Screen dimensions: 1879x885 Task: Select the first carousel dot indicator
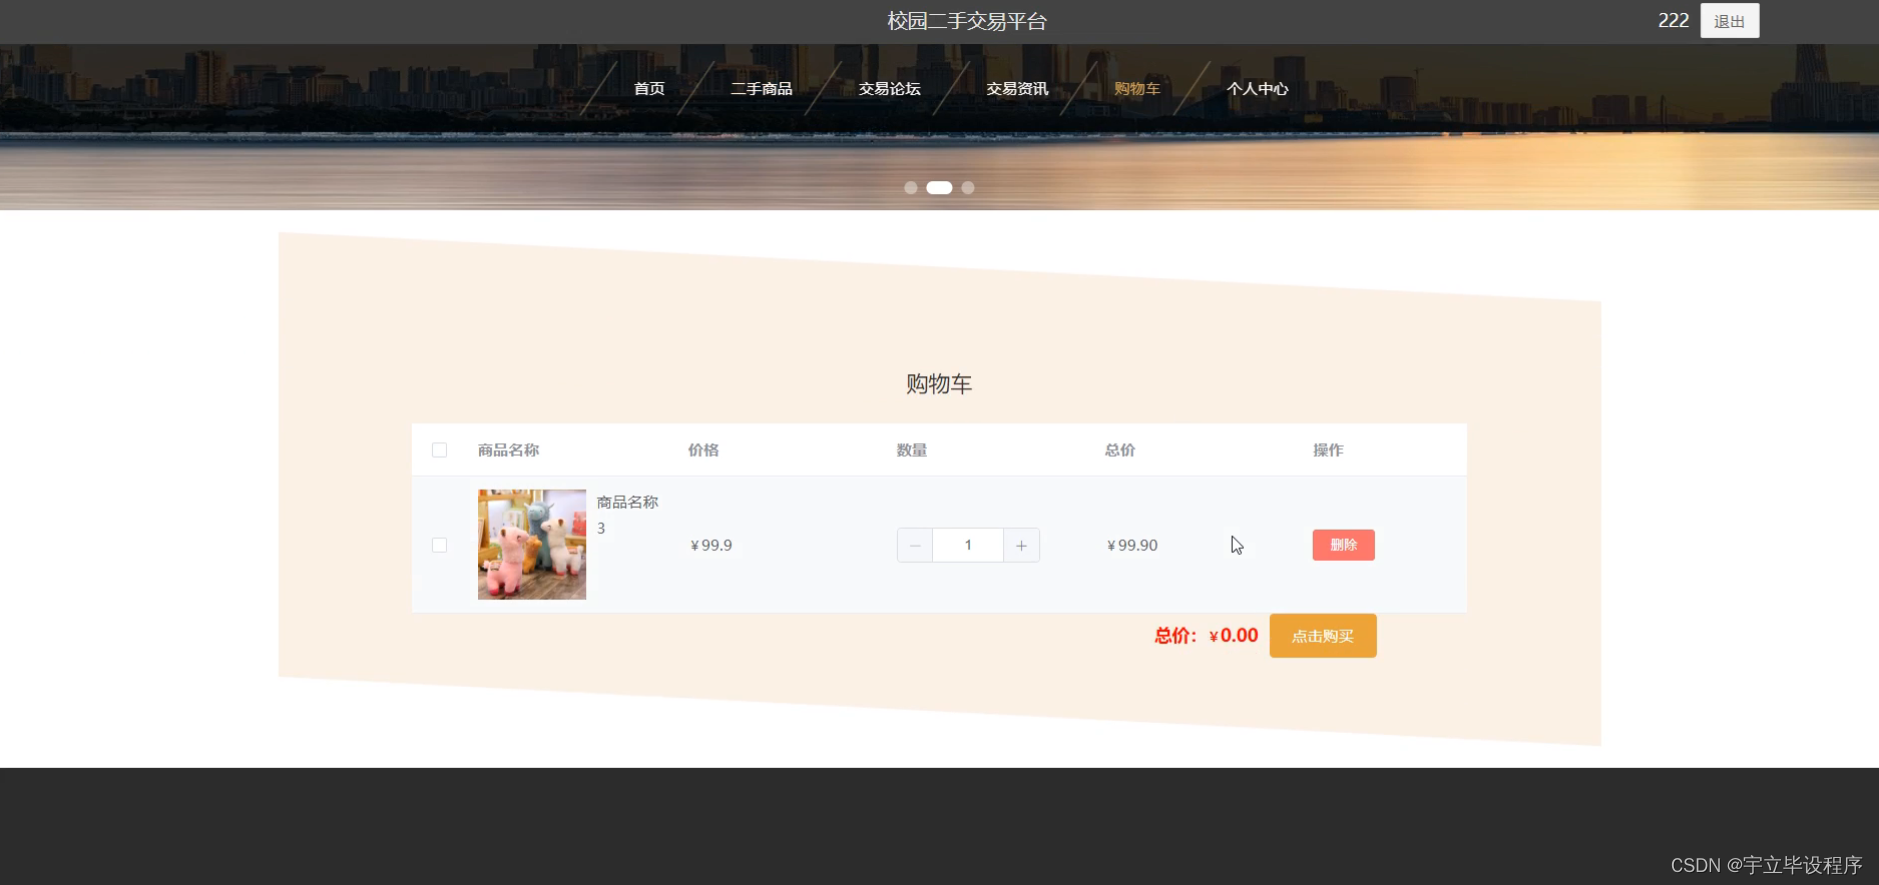(x=910, y=188)
